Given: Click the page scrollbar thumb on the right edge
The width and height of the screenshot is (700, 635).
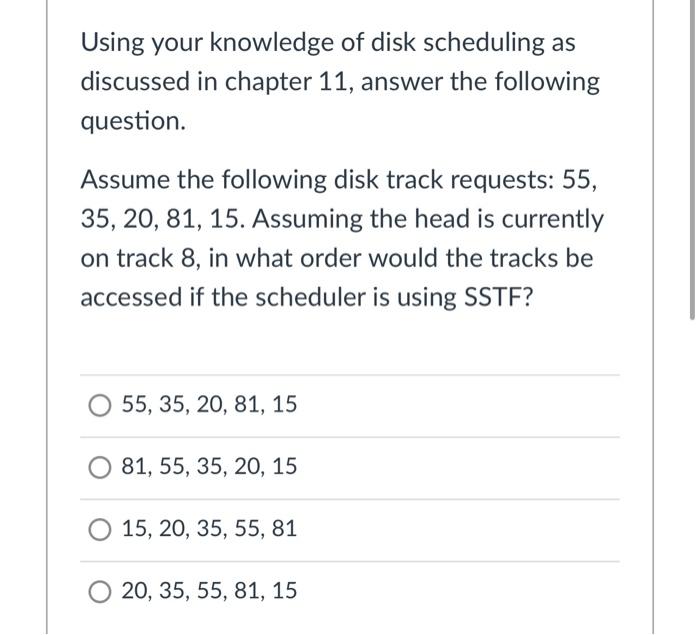Looking at the screenshot, I should coord(692,160).
